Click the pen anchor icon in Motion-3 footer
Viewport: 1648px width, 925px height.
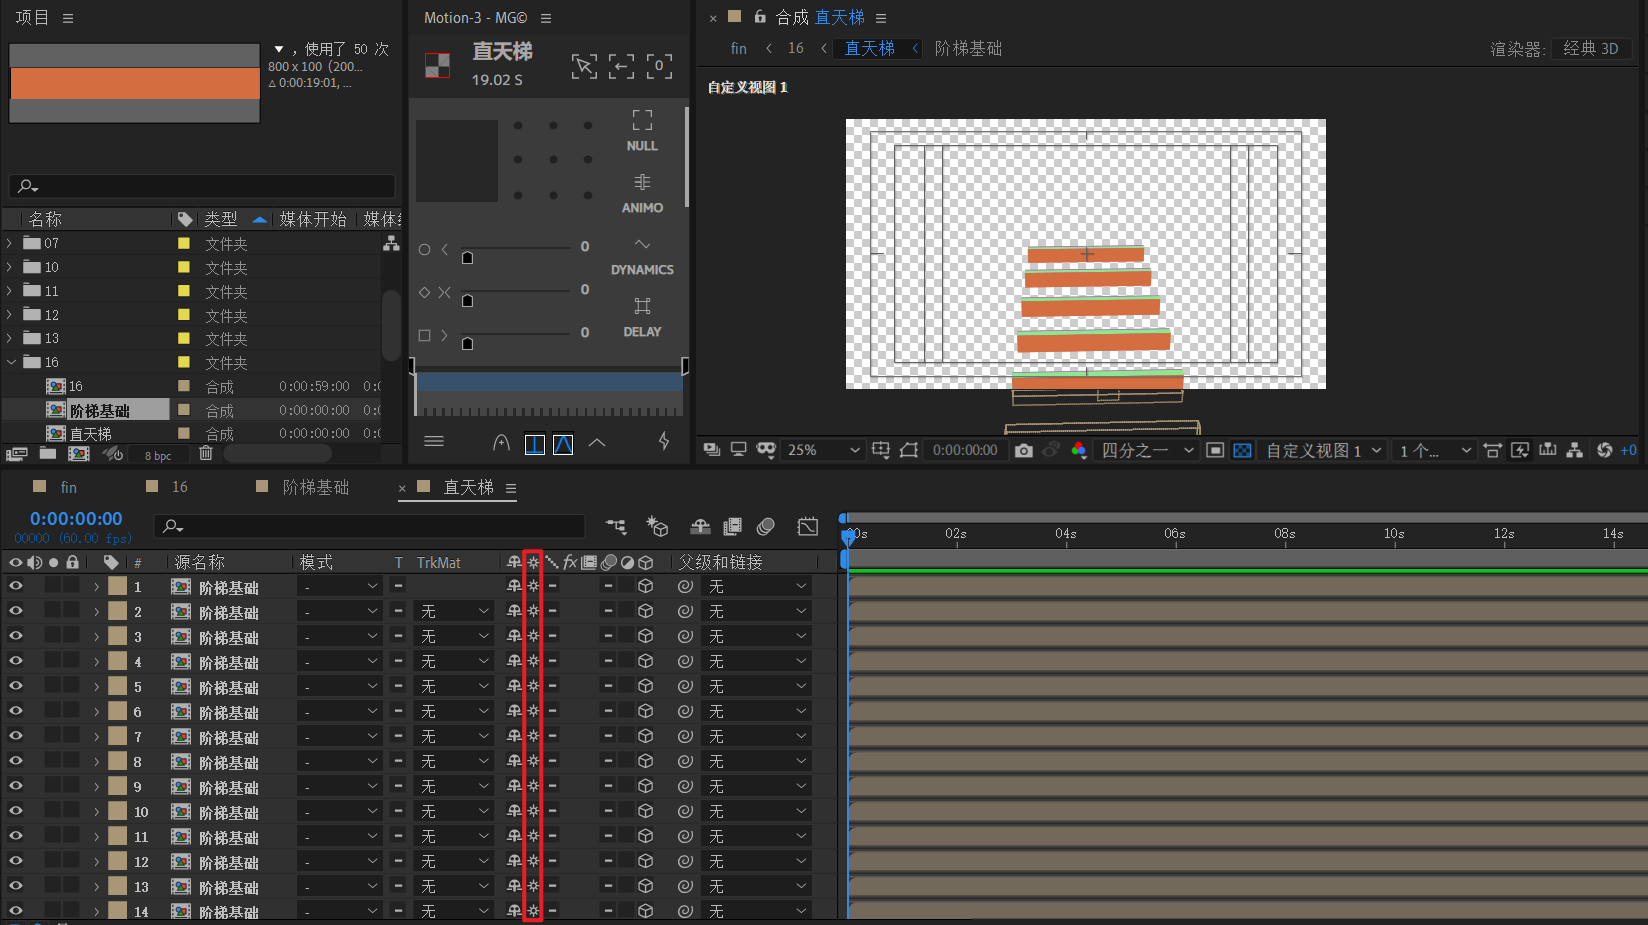coord(501,442)
